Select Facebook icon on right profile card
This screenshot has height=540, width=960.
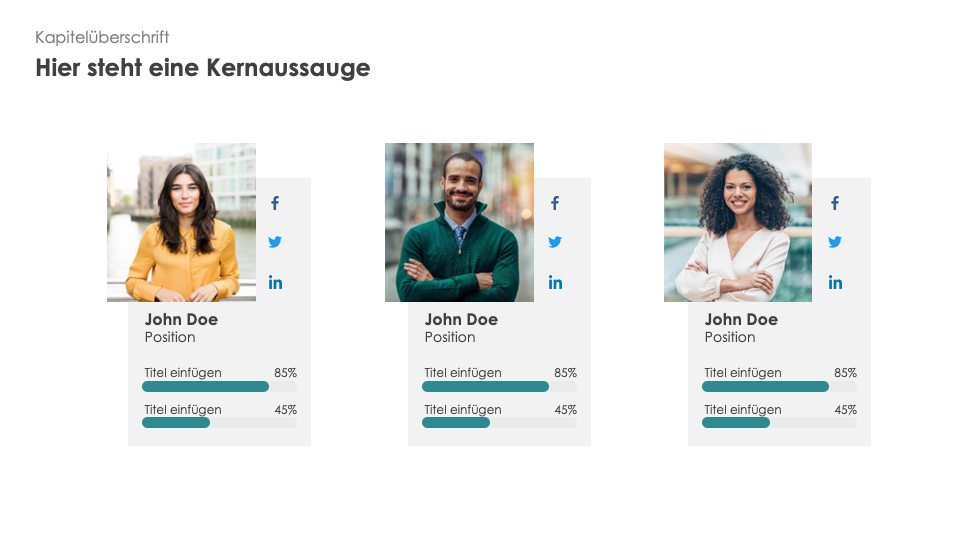point(835,203)
